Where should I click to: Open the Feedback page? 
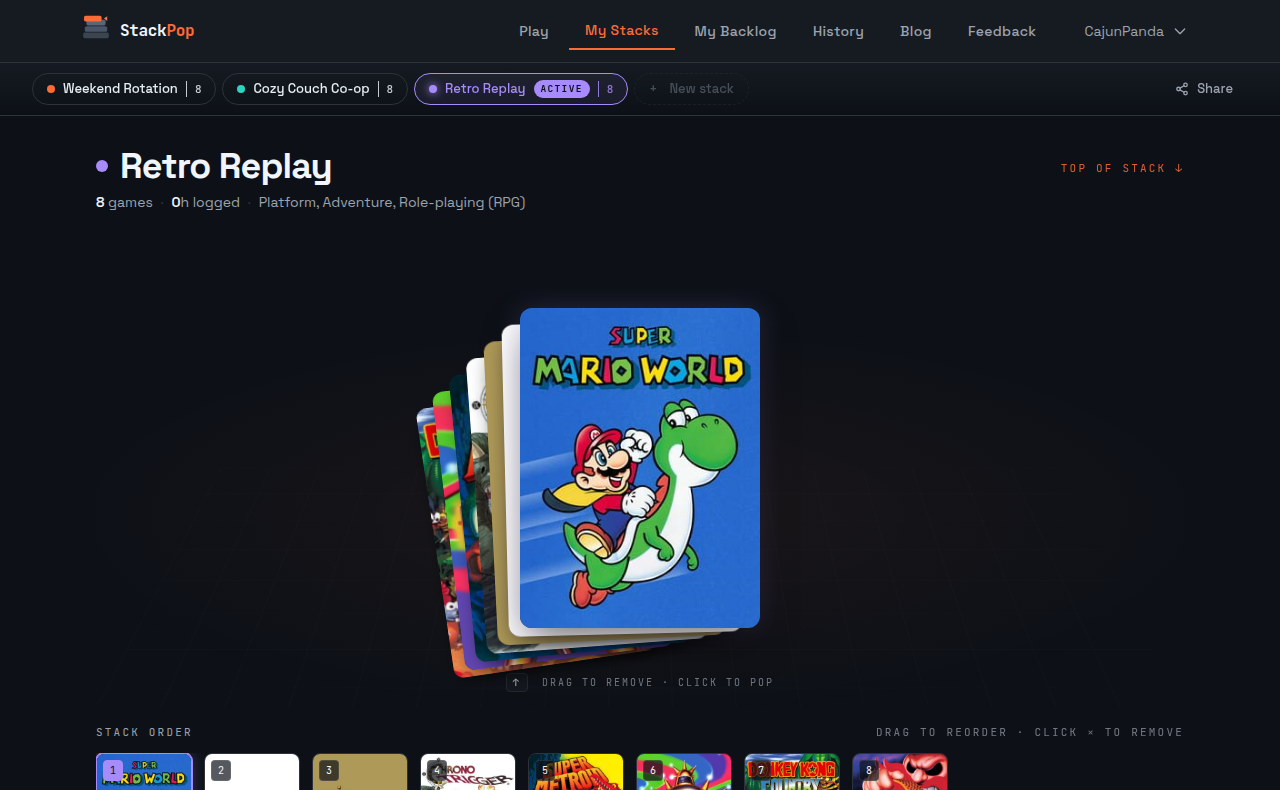[x=1002, y=31]
